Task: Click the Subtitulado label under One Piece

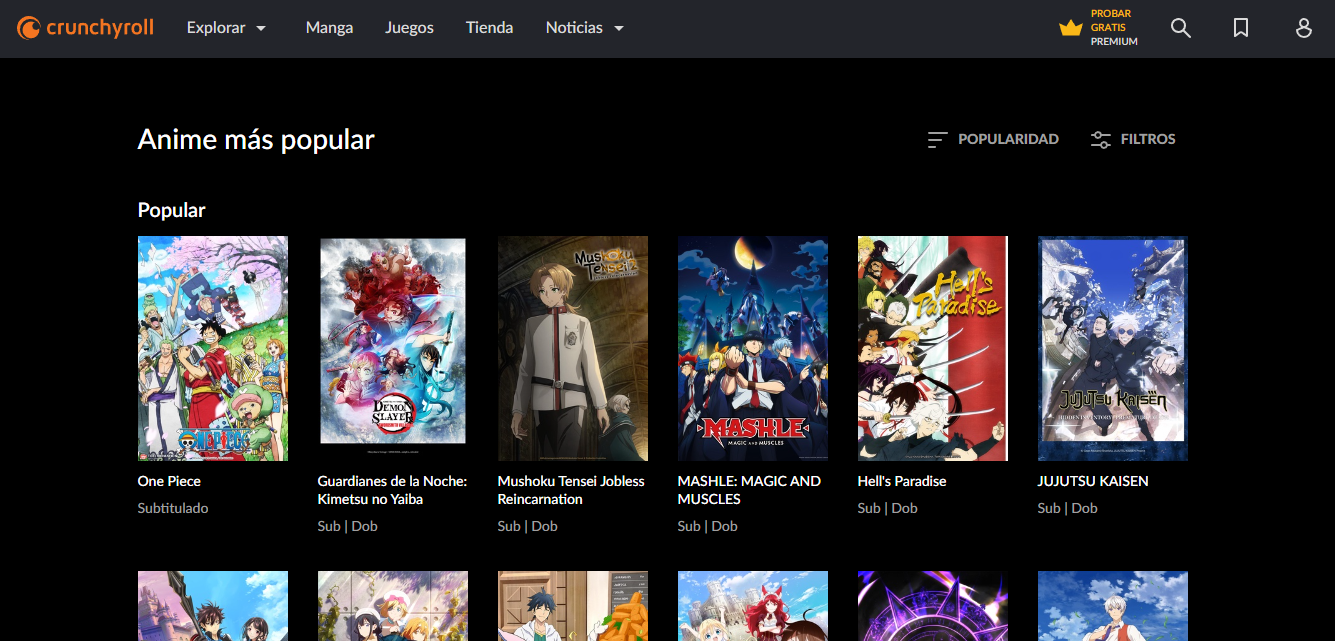Action: pyautogui.click(x=173, y=508)
